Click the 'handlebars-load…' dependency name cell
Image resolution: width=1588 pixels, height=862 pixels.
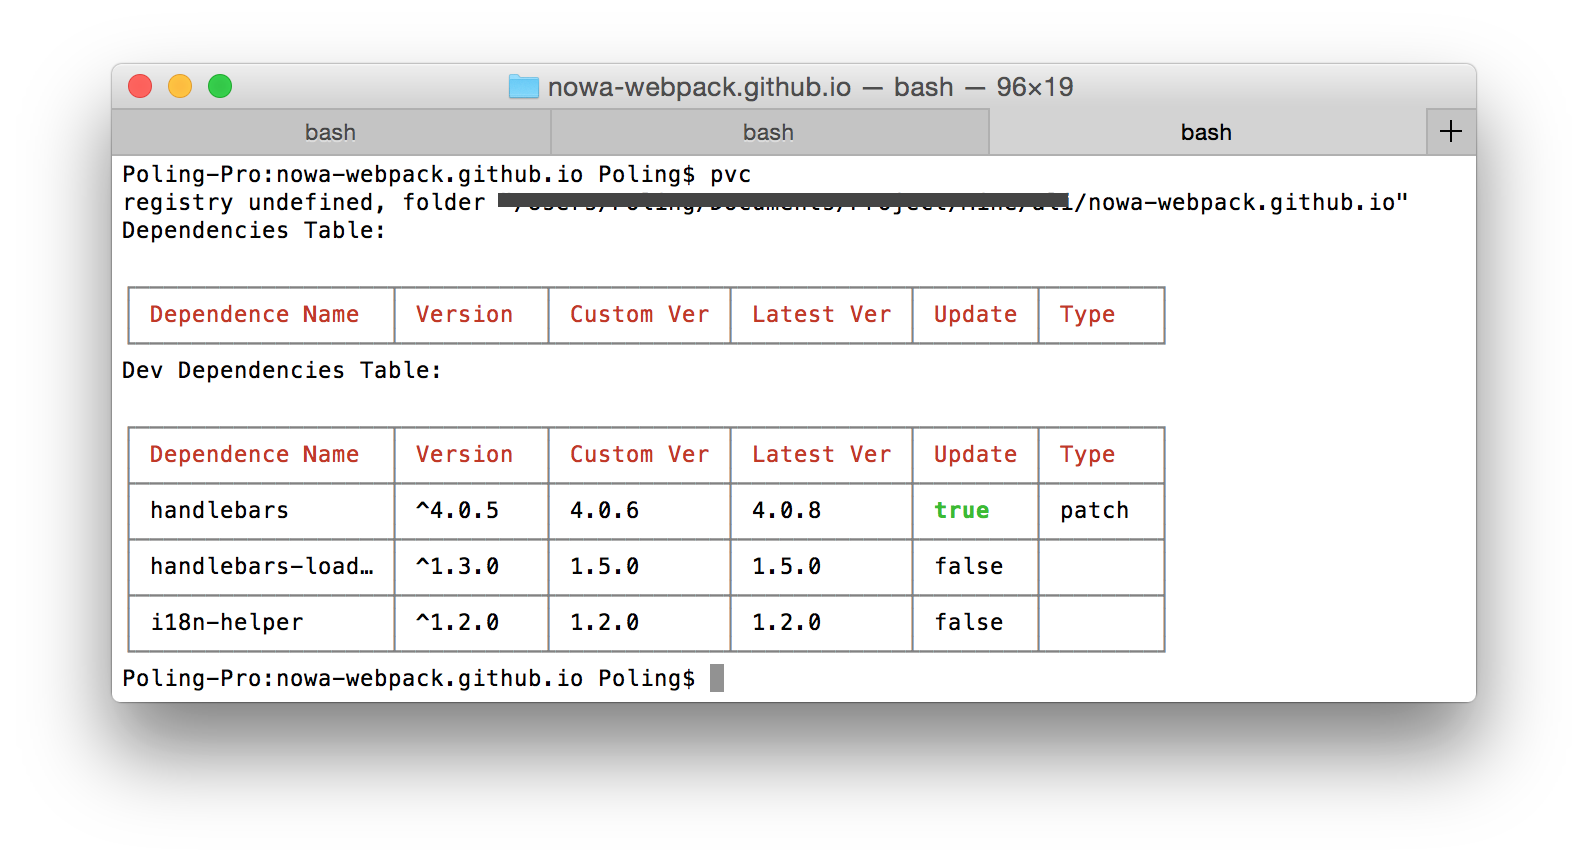coord(261,567)
